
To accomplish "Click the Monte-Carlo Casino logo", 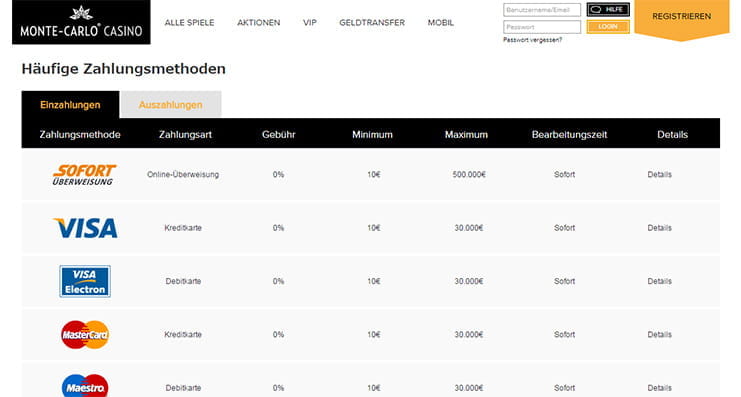I will tap(81, 22).
